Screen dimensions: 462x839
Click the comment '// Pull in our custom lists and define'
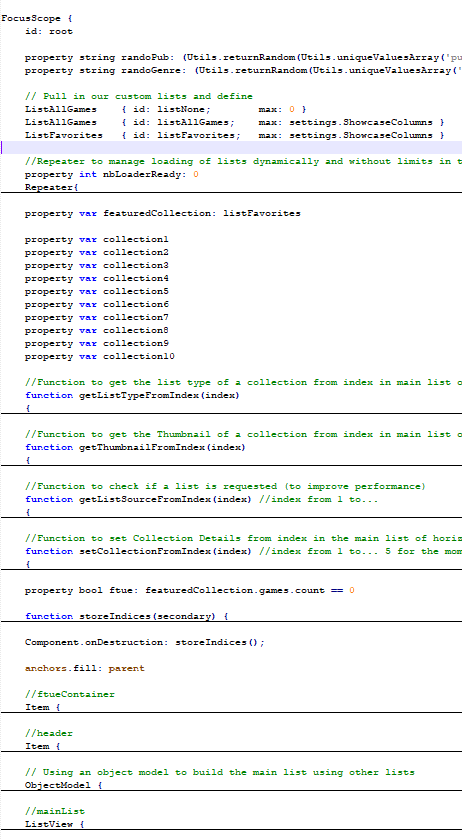coord(139,96)
